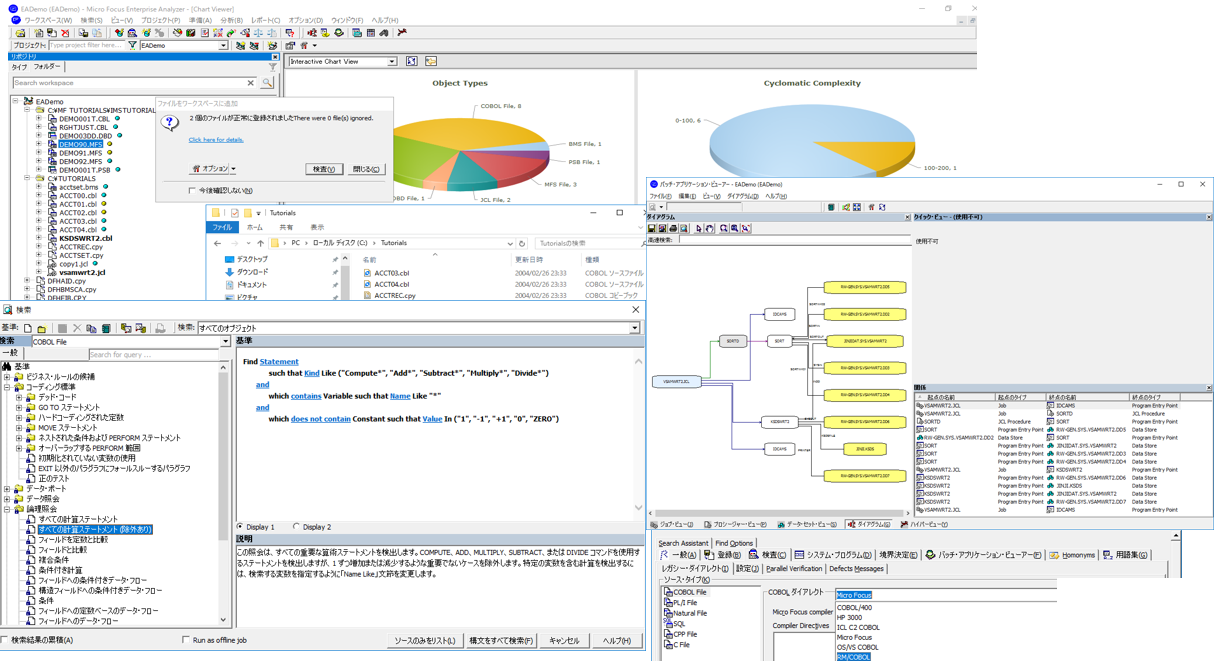This screenshot has height=661, width=1216.
Task: Select KSDSWRT2.cbl in the repository tree
Action: point(85,238)
